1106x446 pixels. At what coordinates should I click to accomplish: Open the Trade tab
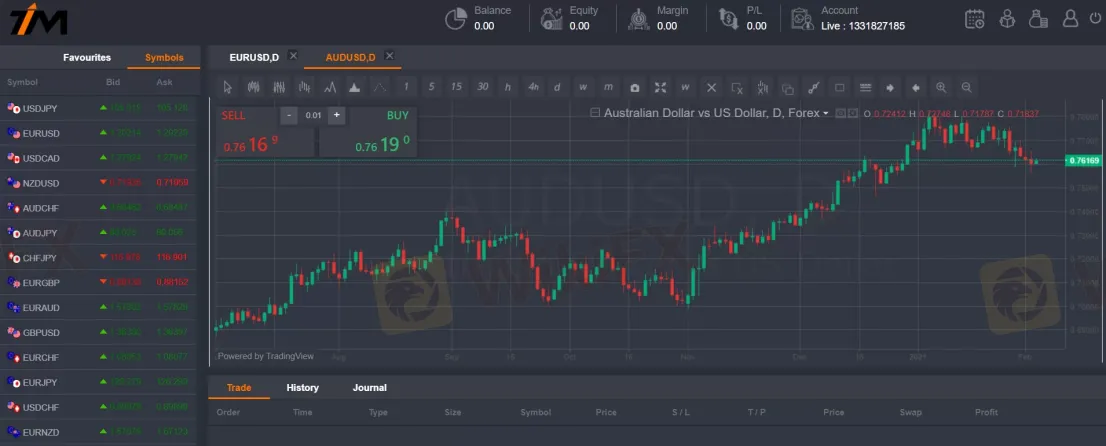(x=239, y=387)
